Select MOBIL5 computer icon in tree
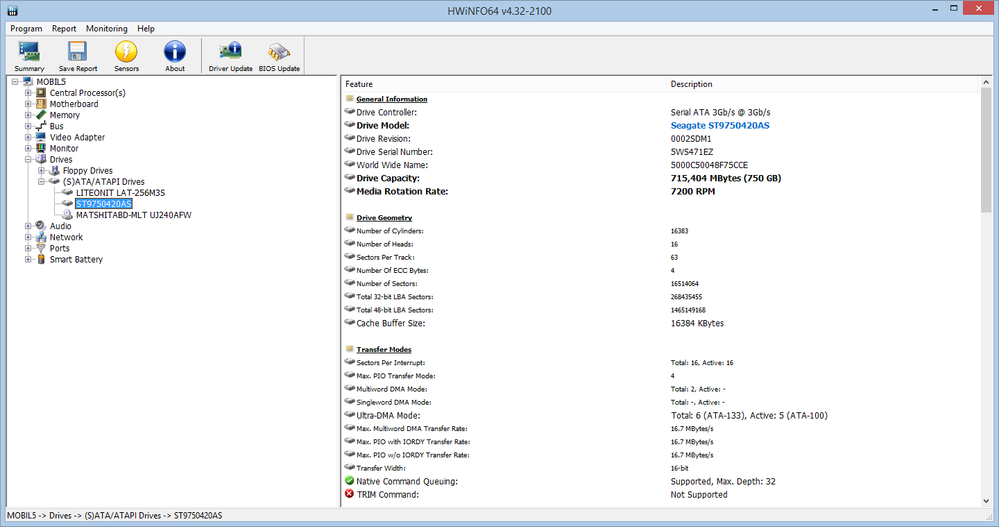 (28, 82)
